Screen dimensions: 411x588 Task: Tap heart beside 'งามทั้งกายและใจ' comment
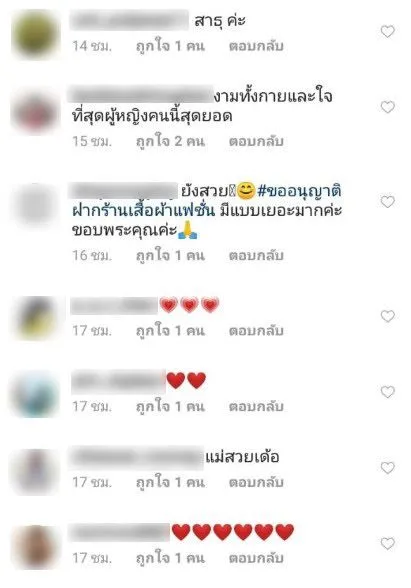click(x=387, y=107)
